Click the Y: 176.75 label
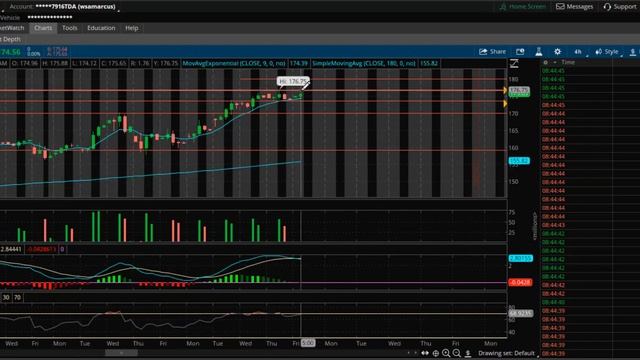This screenshot has height=360, width=640. (166, 63)
